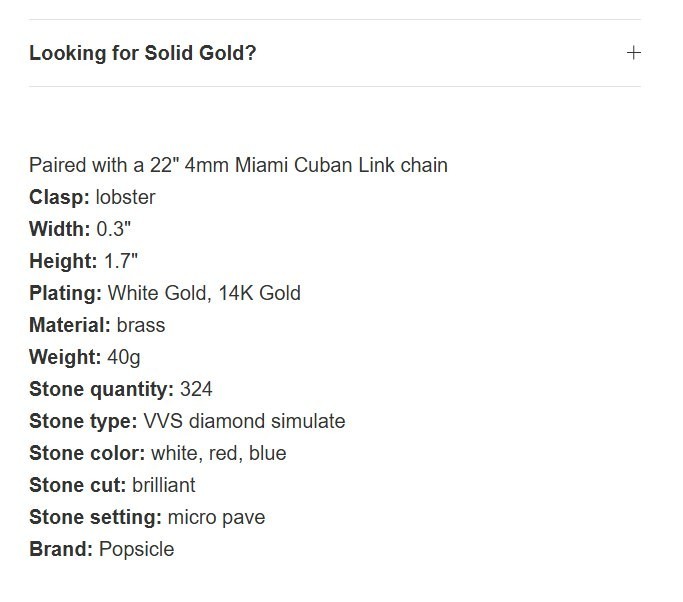This screenshot has height=602, width=683.
Task: Click the Paired with Miami Cuban Link text
Action: (238, 165)
